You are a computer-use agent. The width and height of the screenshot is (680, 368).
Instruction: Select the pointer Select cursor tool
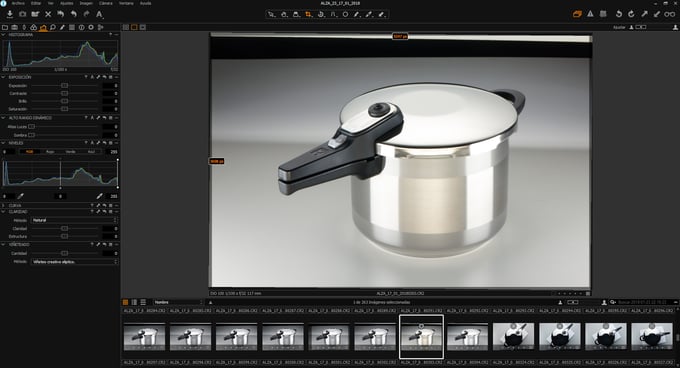[x=271, y=14]
